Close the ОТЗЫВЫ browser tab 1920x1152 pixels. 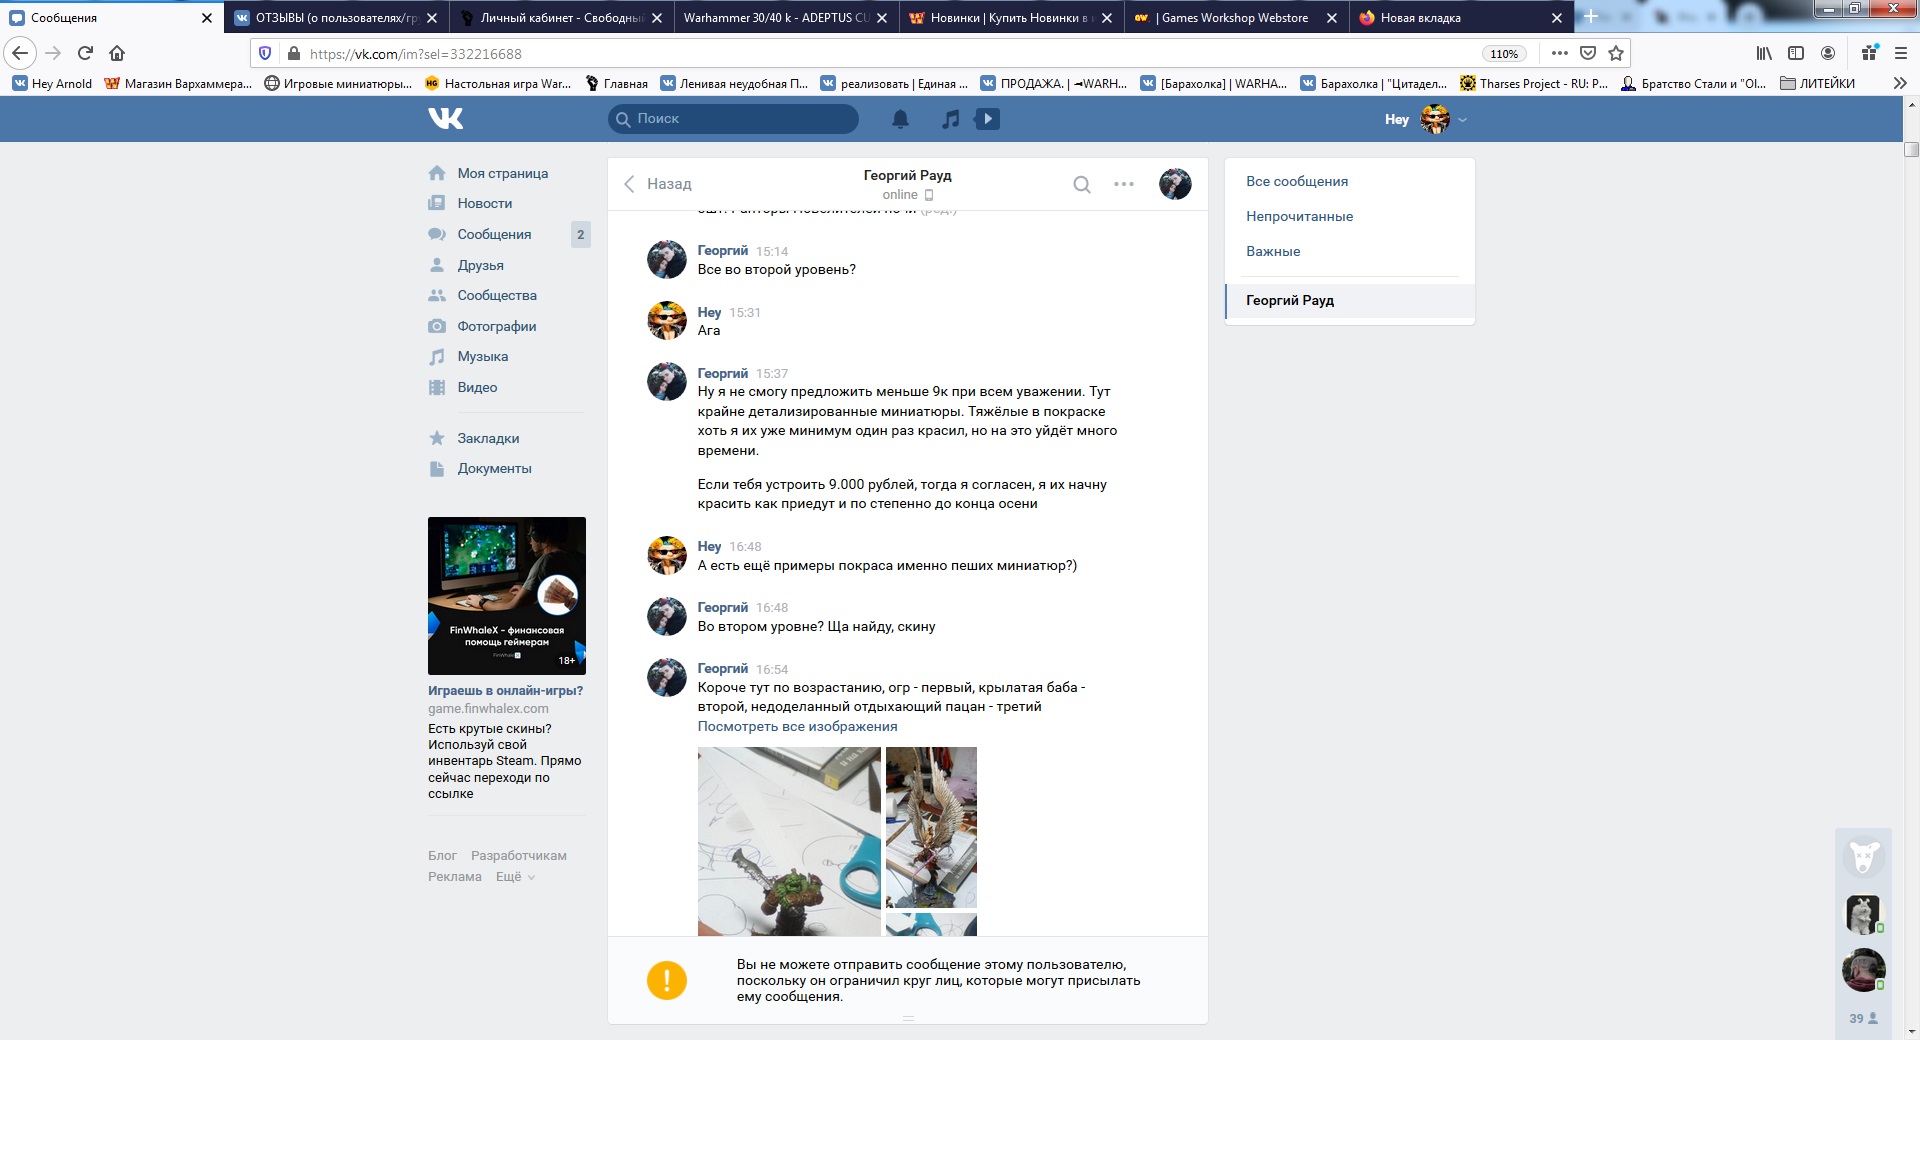[432, 18]
